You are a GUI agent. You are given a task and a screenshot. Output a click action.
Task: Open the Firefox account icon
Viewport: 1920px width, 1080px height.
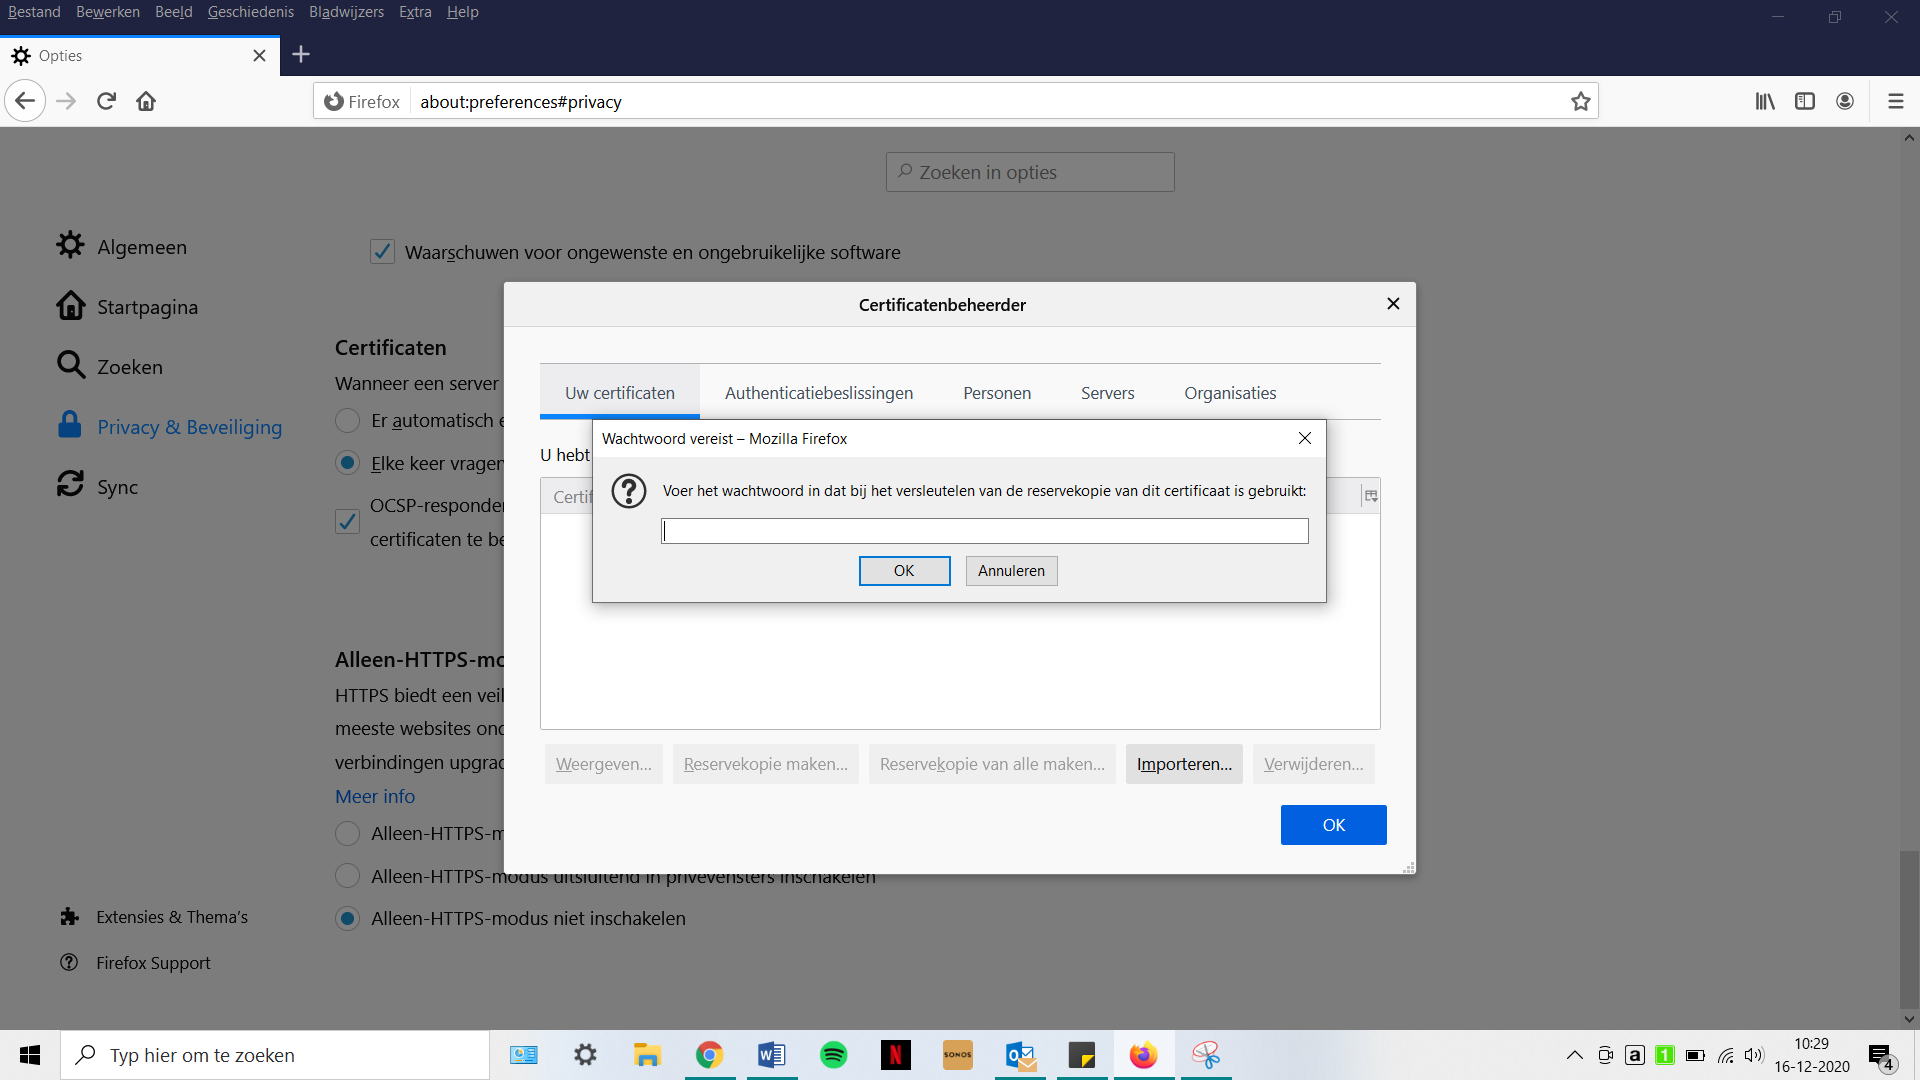pos(1845,101)
